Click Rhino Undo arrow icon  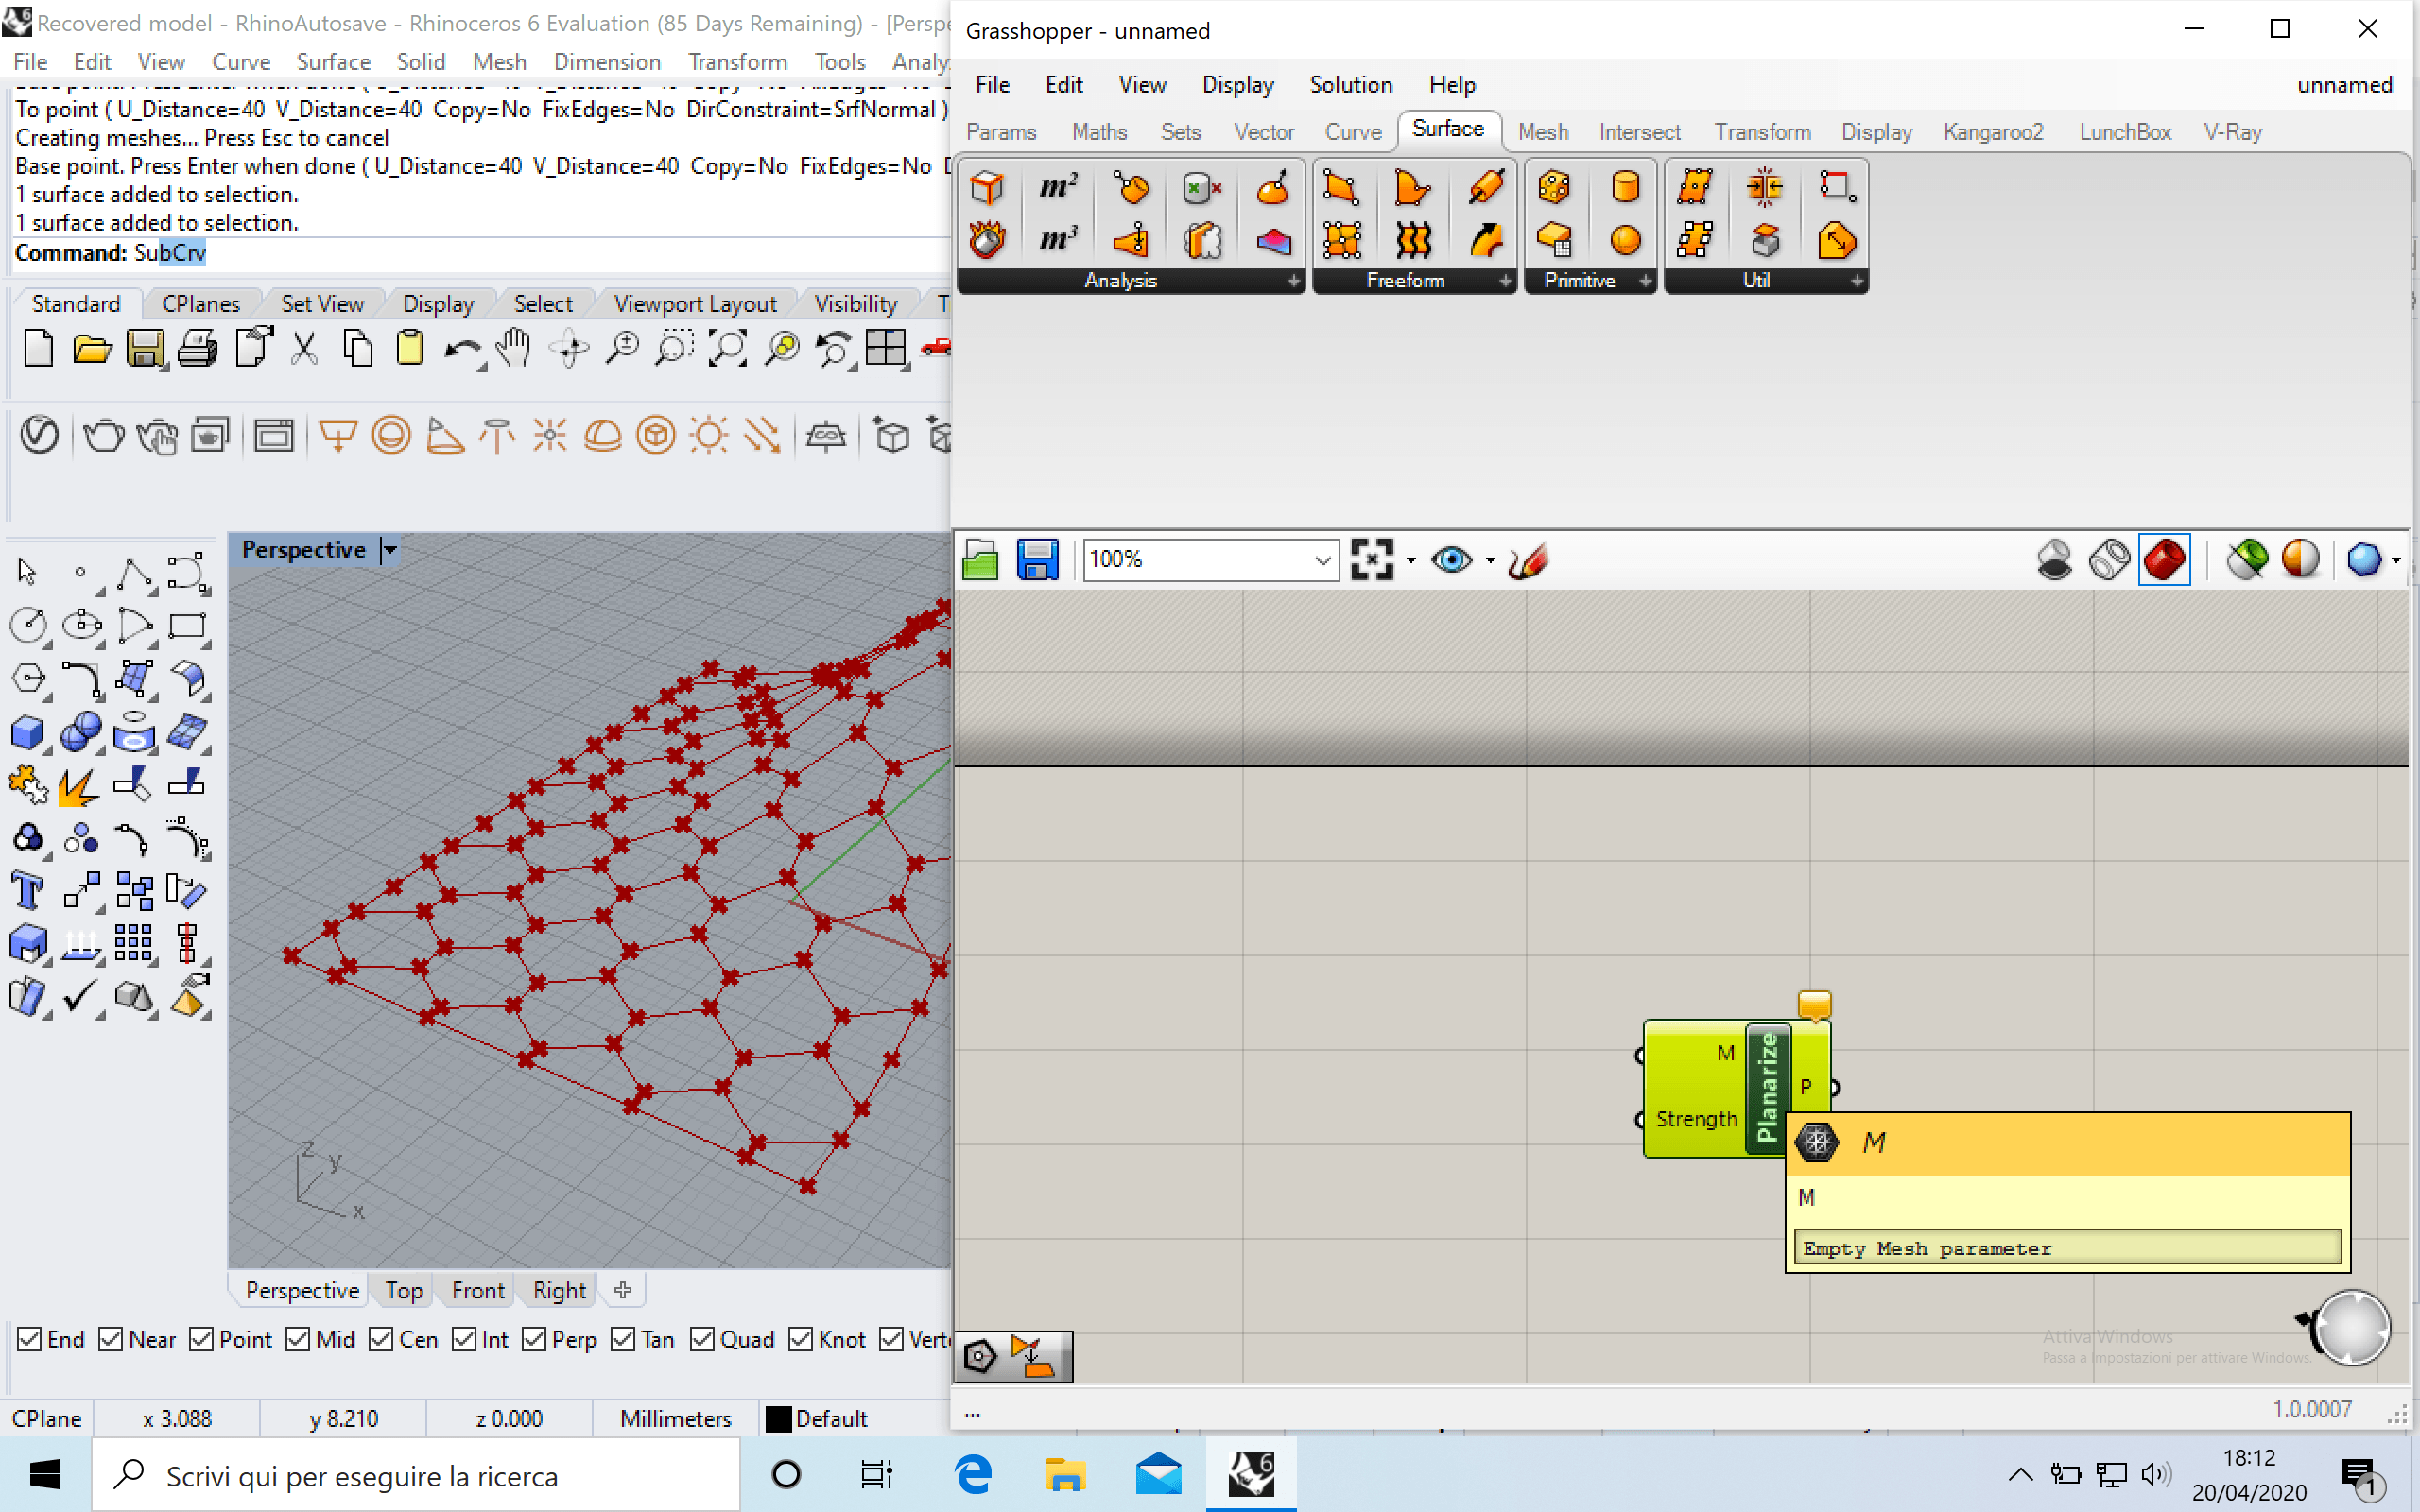point(462,350)
